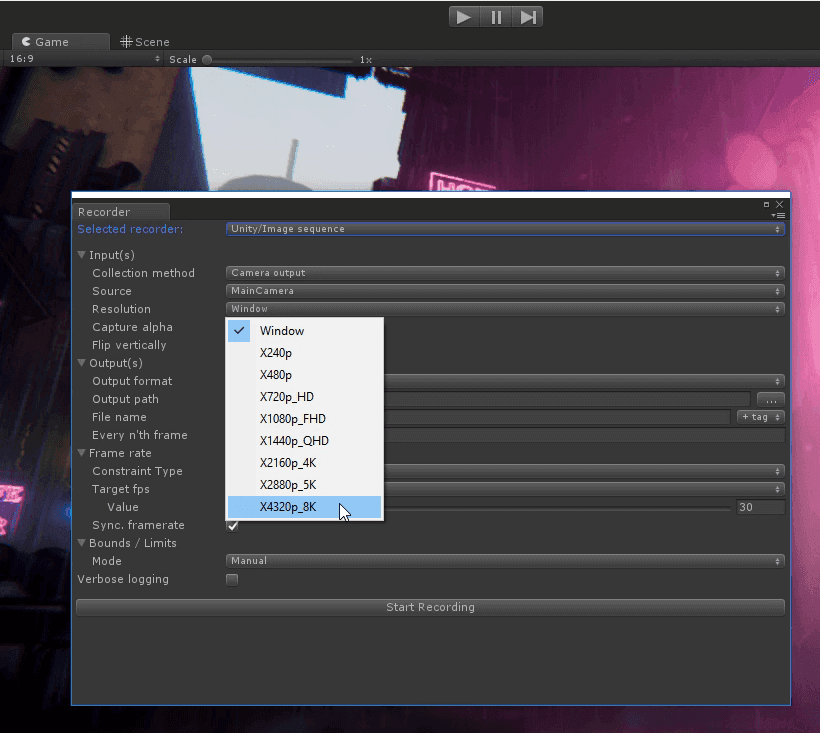Click the Game view Scale slider

pos(280,60)
